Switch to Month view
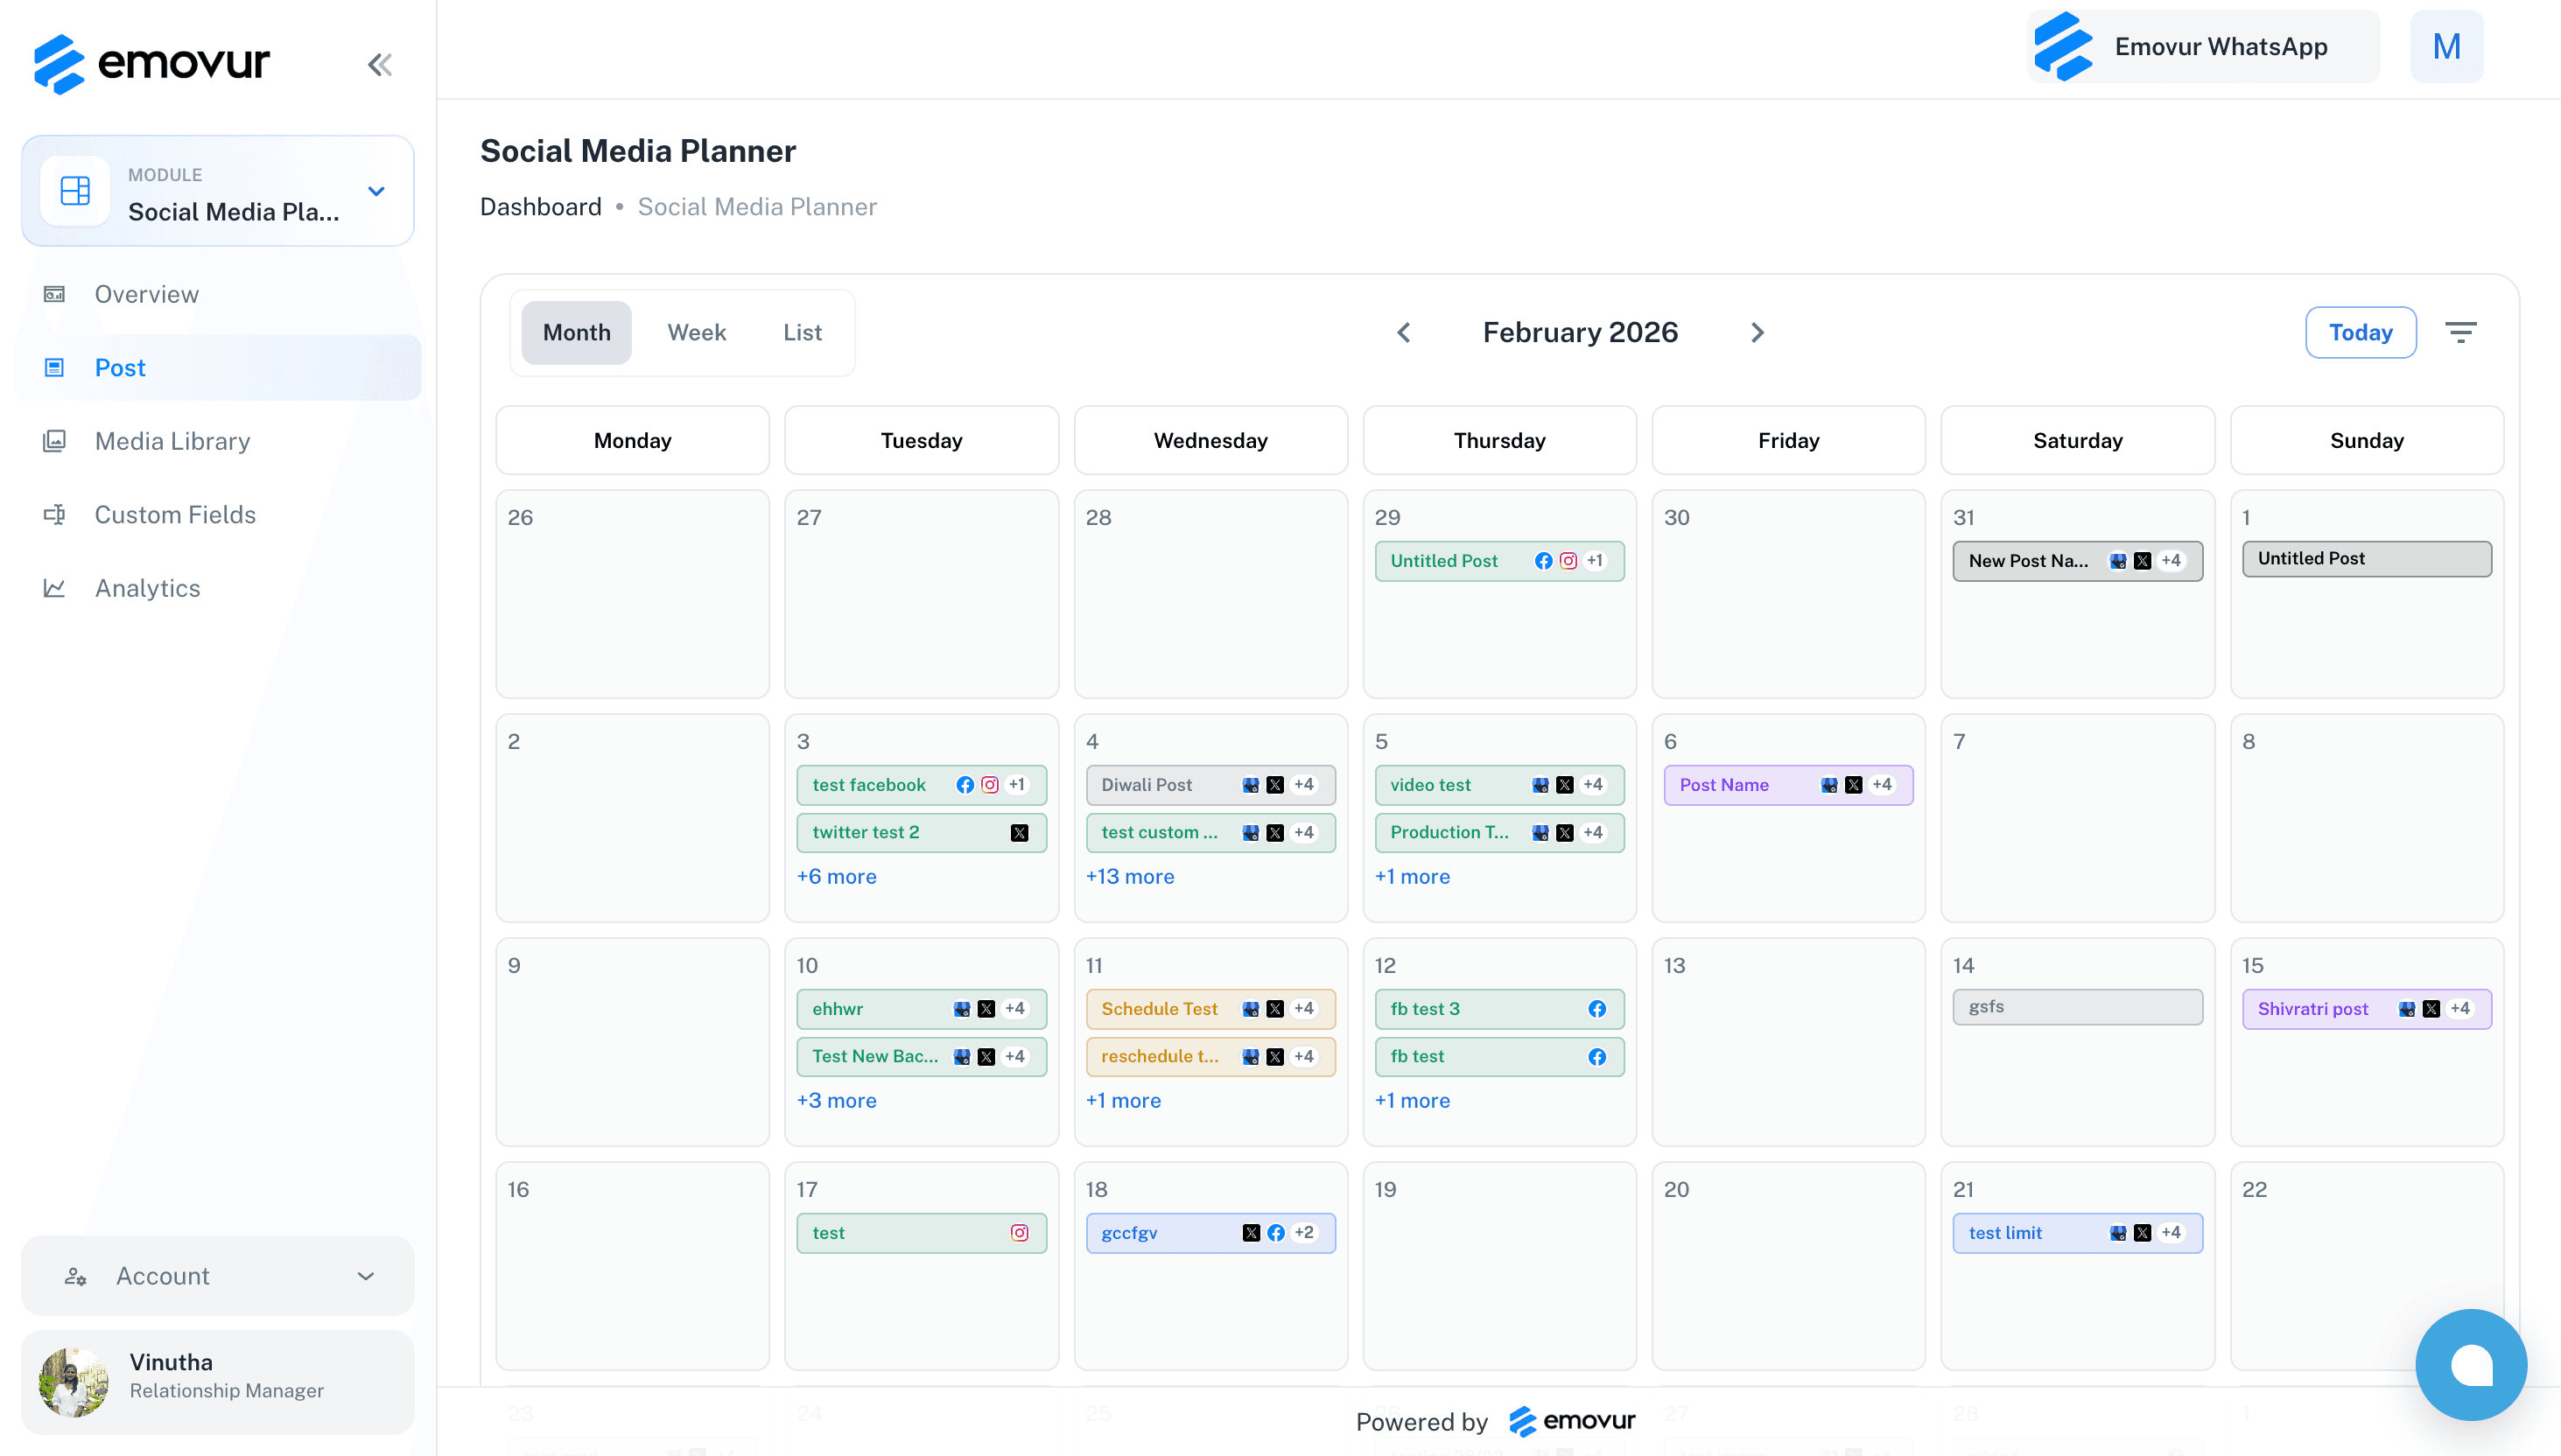This screenshot has height=1456, width=2561. click(576, 332)
